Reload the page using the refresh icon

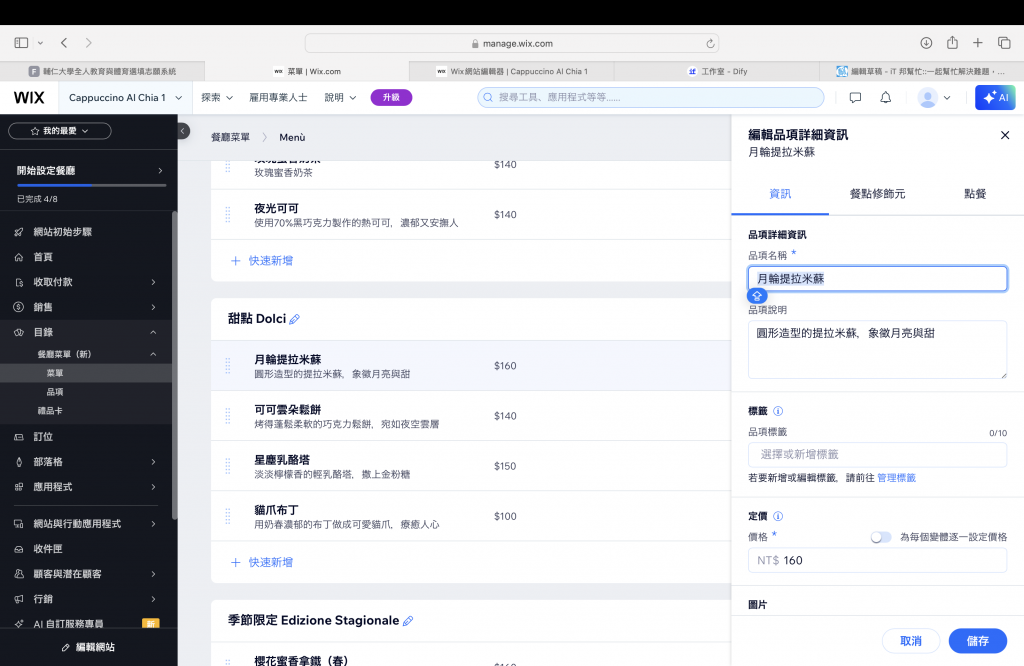pyautogui.click(x=710, y=44)
